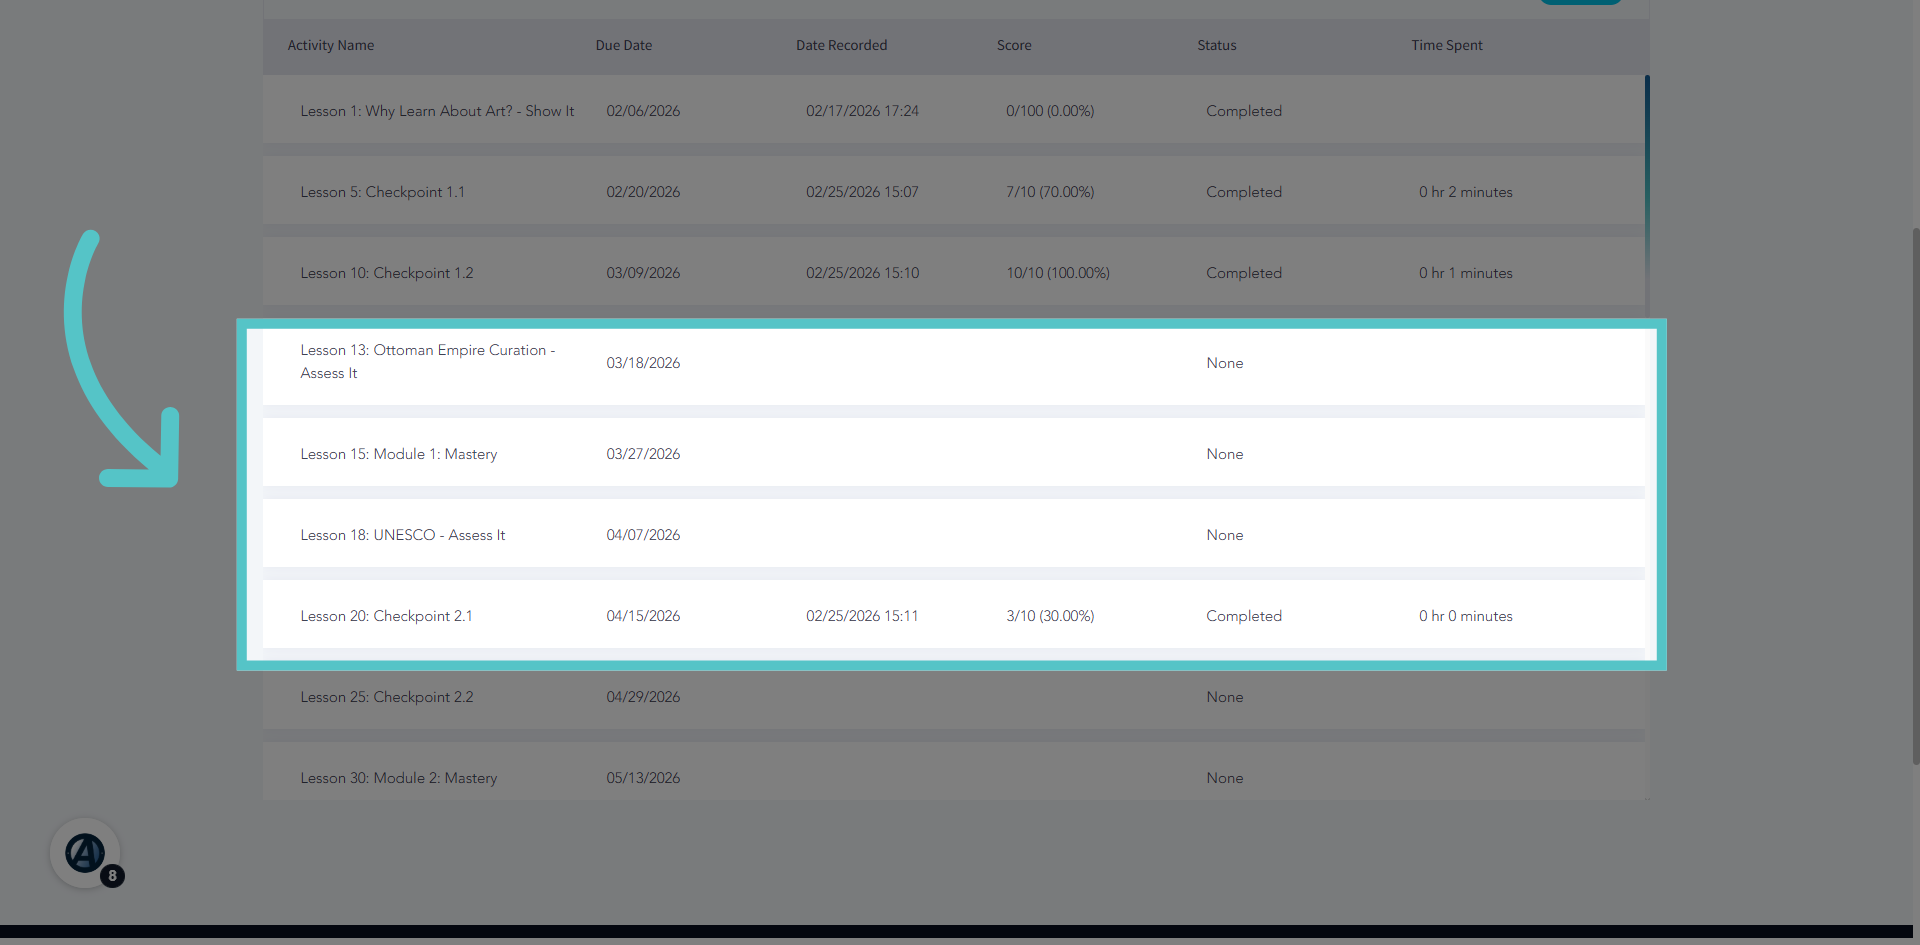1920x945 pixels.
Task: Click the Time Spent column header
Action: coord(1447,46)
